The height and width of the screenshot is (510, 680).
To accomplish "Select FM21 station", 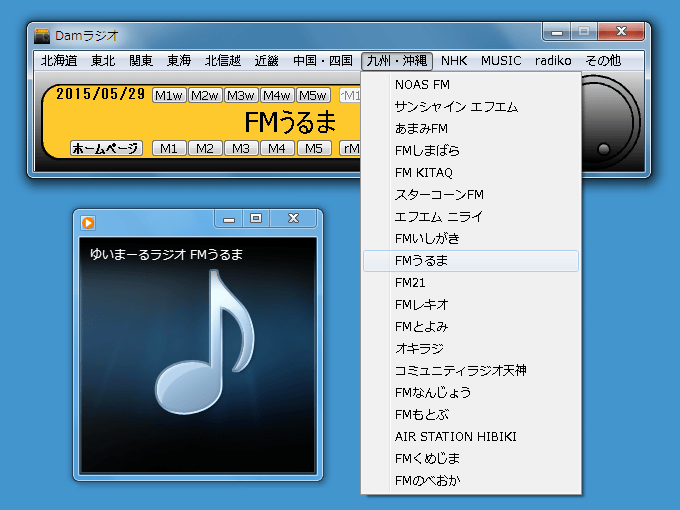I will [x=471, y=283].
